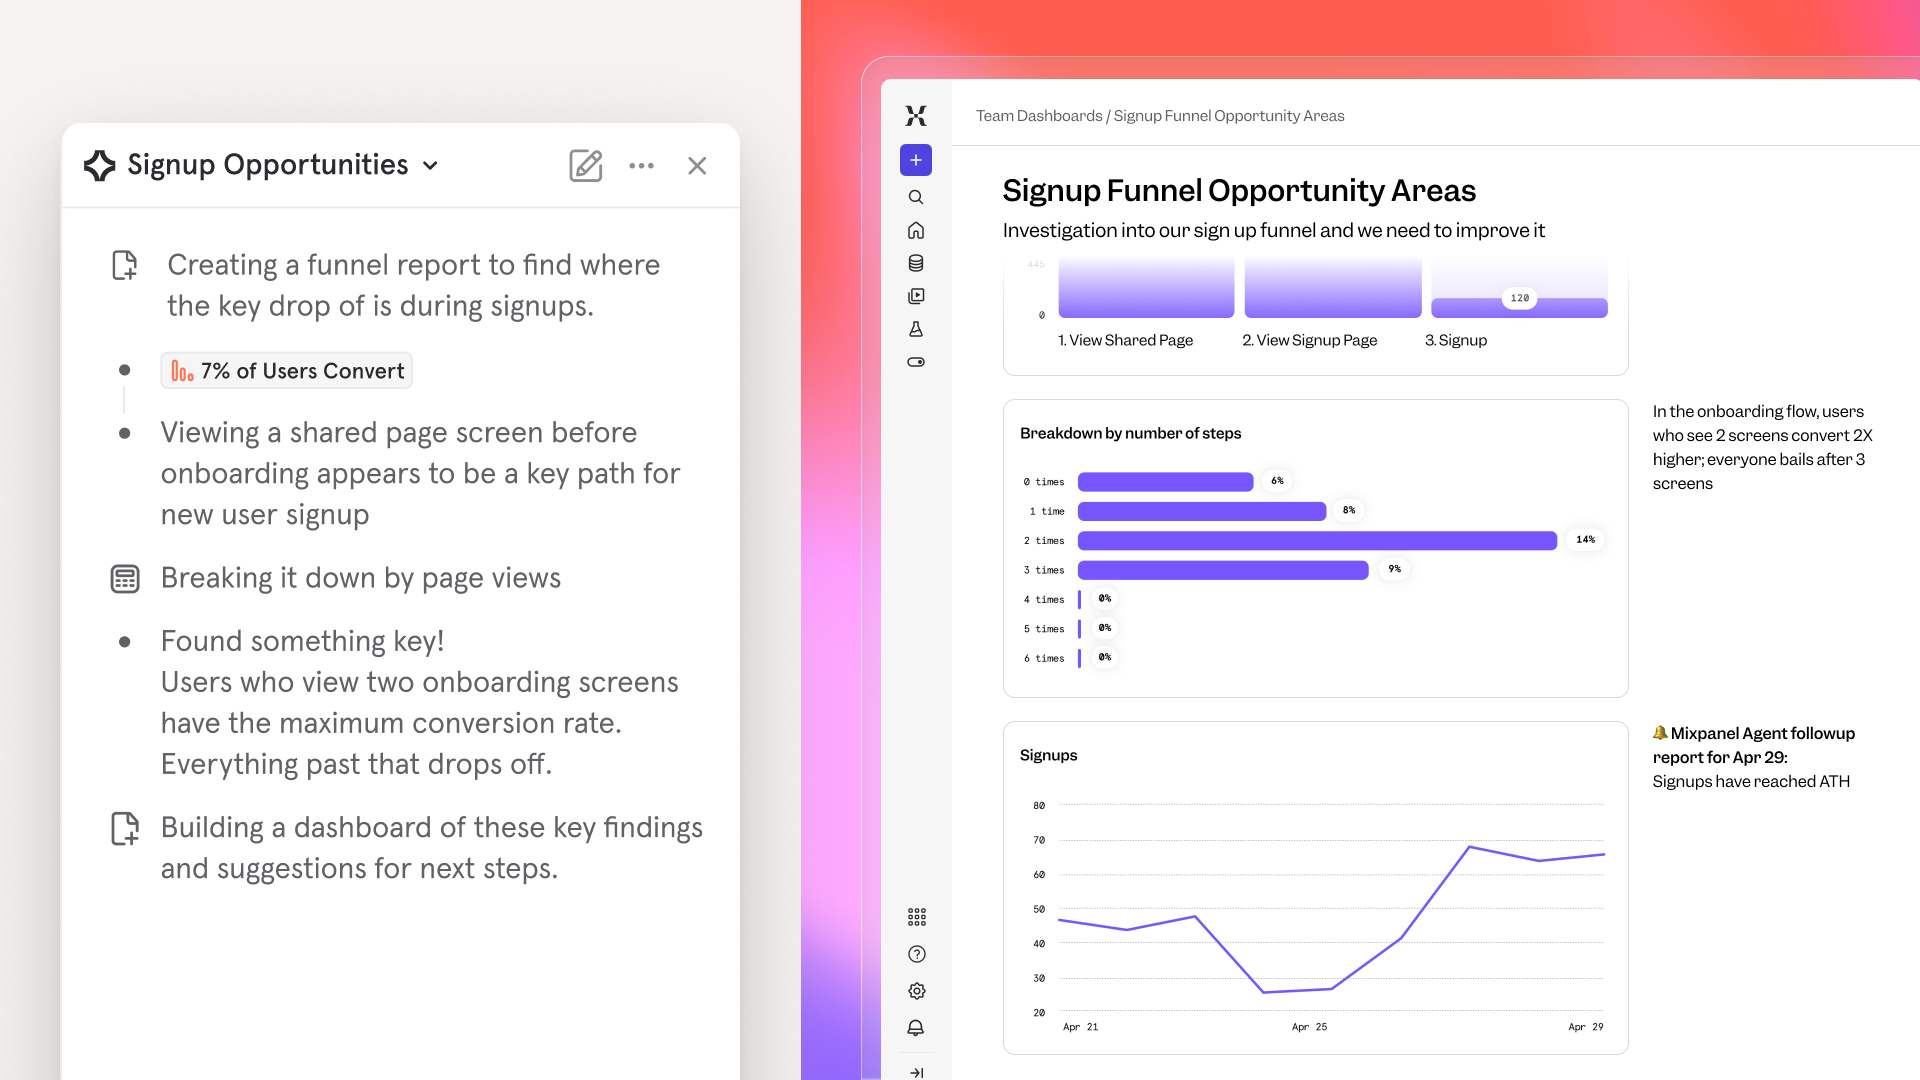Click the 'Breaking it down by page views' step

click(361, 579)
